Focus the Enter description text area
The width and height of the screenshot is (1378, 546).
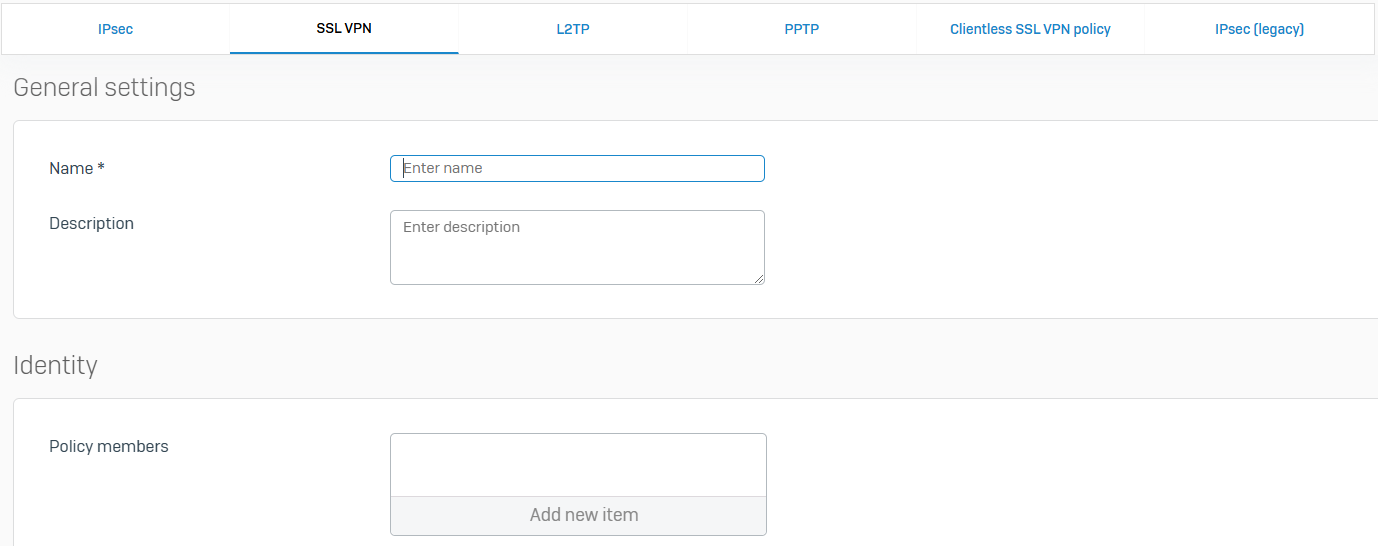[x=577, y=247]
